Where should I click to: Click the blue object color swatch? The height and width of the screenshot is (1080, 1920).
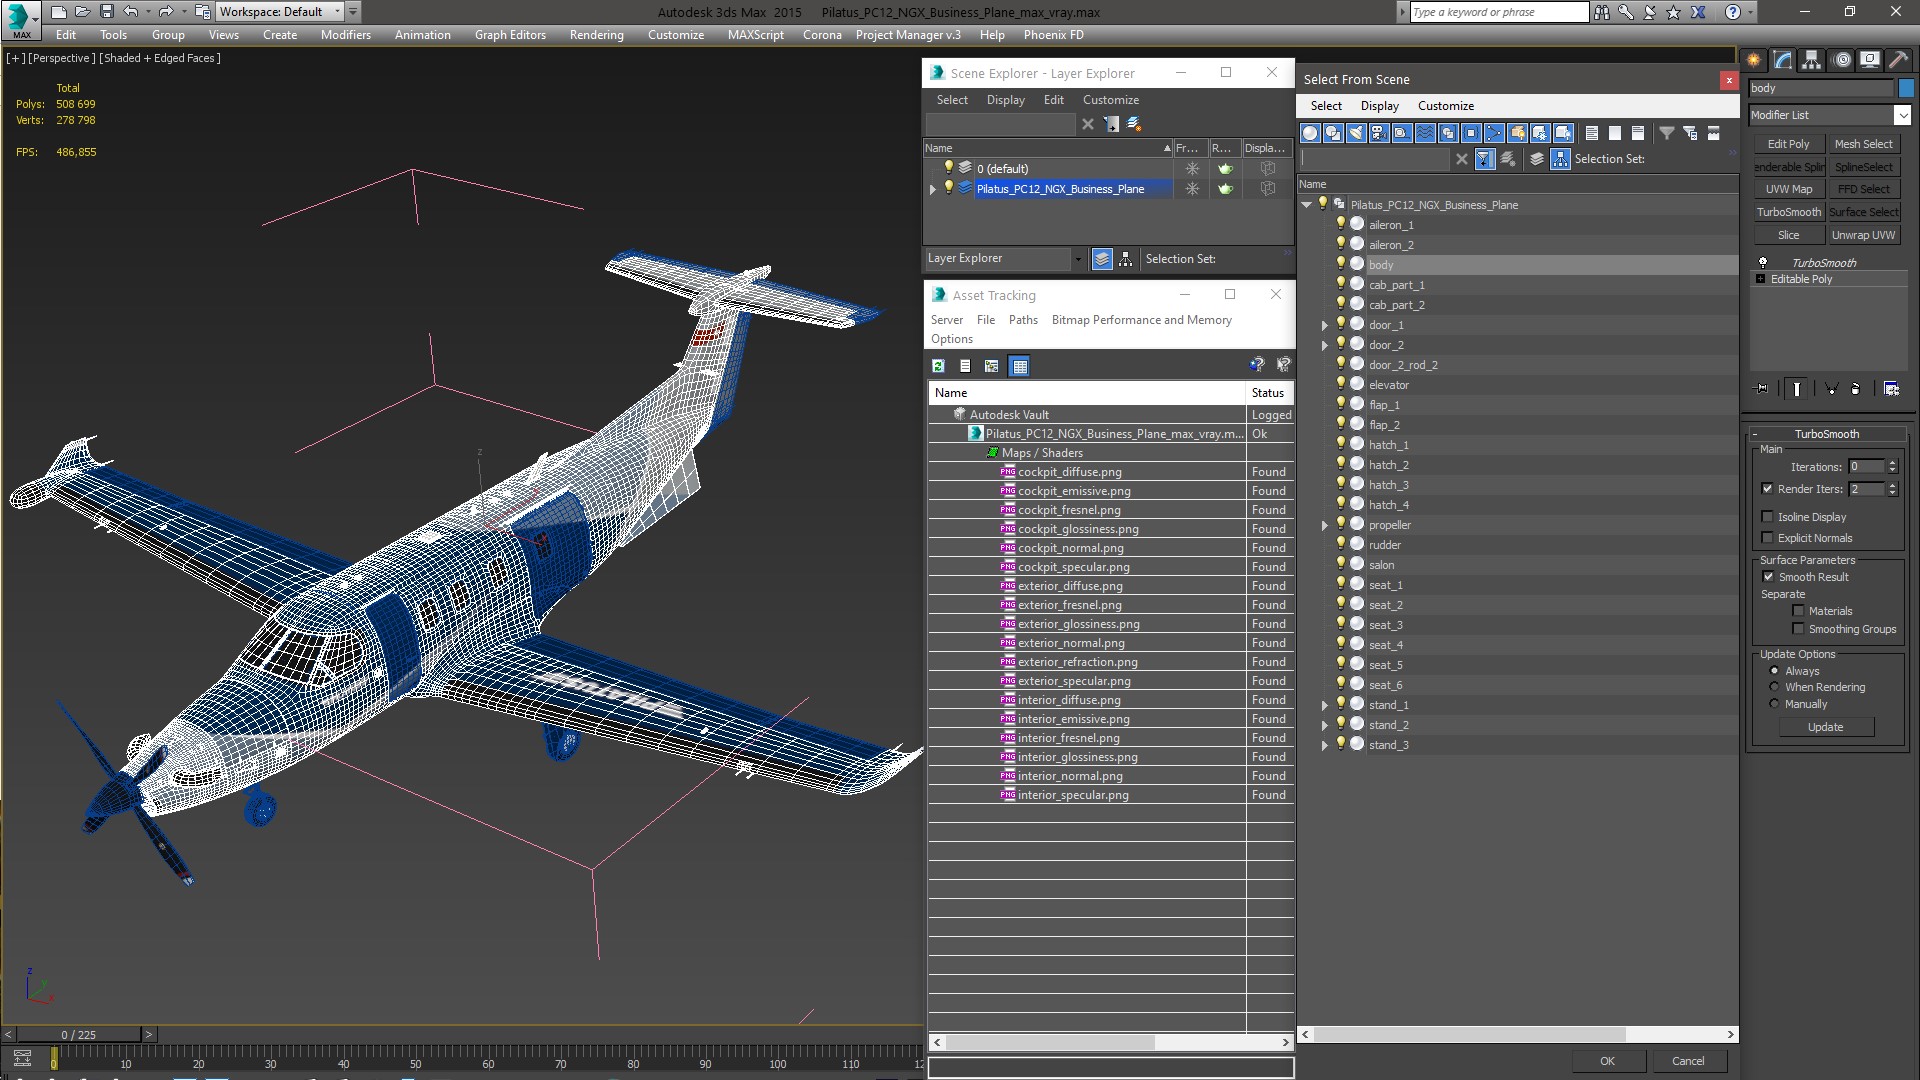click(1906, 88)
